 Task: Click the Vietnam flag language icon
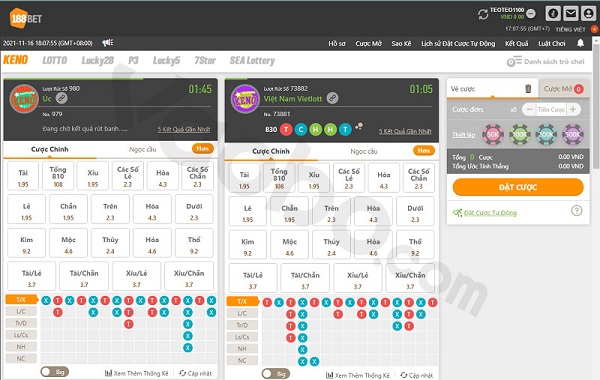(594, 29)
